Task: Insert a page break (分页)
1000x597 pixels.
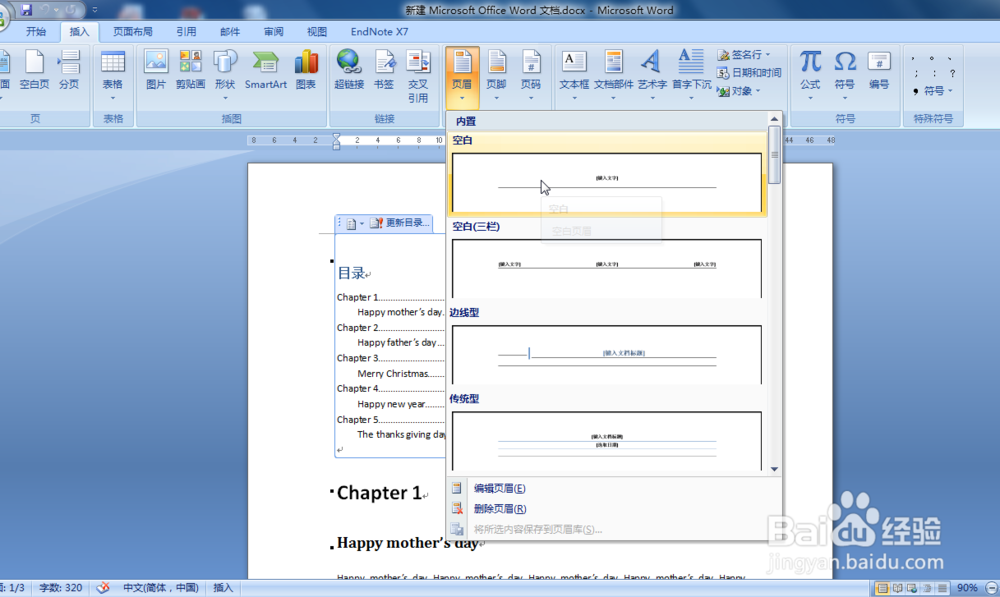Action: point(69,70)
